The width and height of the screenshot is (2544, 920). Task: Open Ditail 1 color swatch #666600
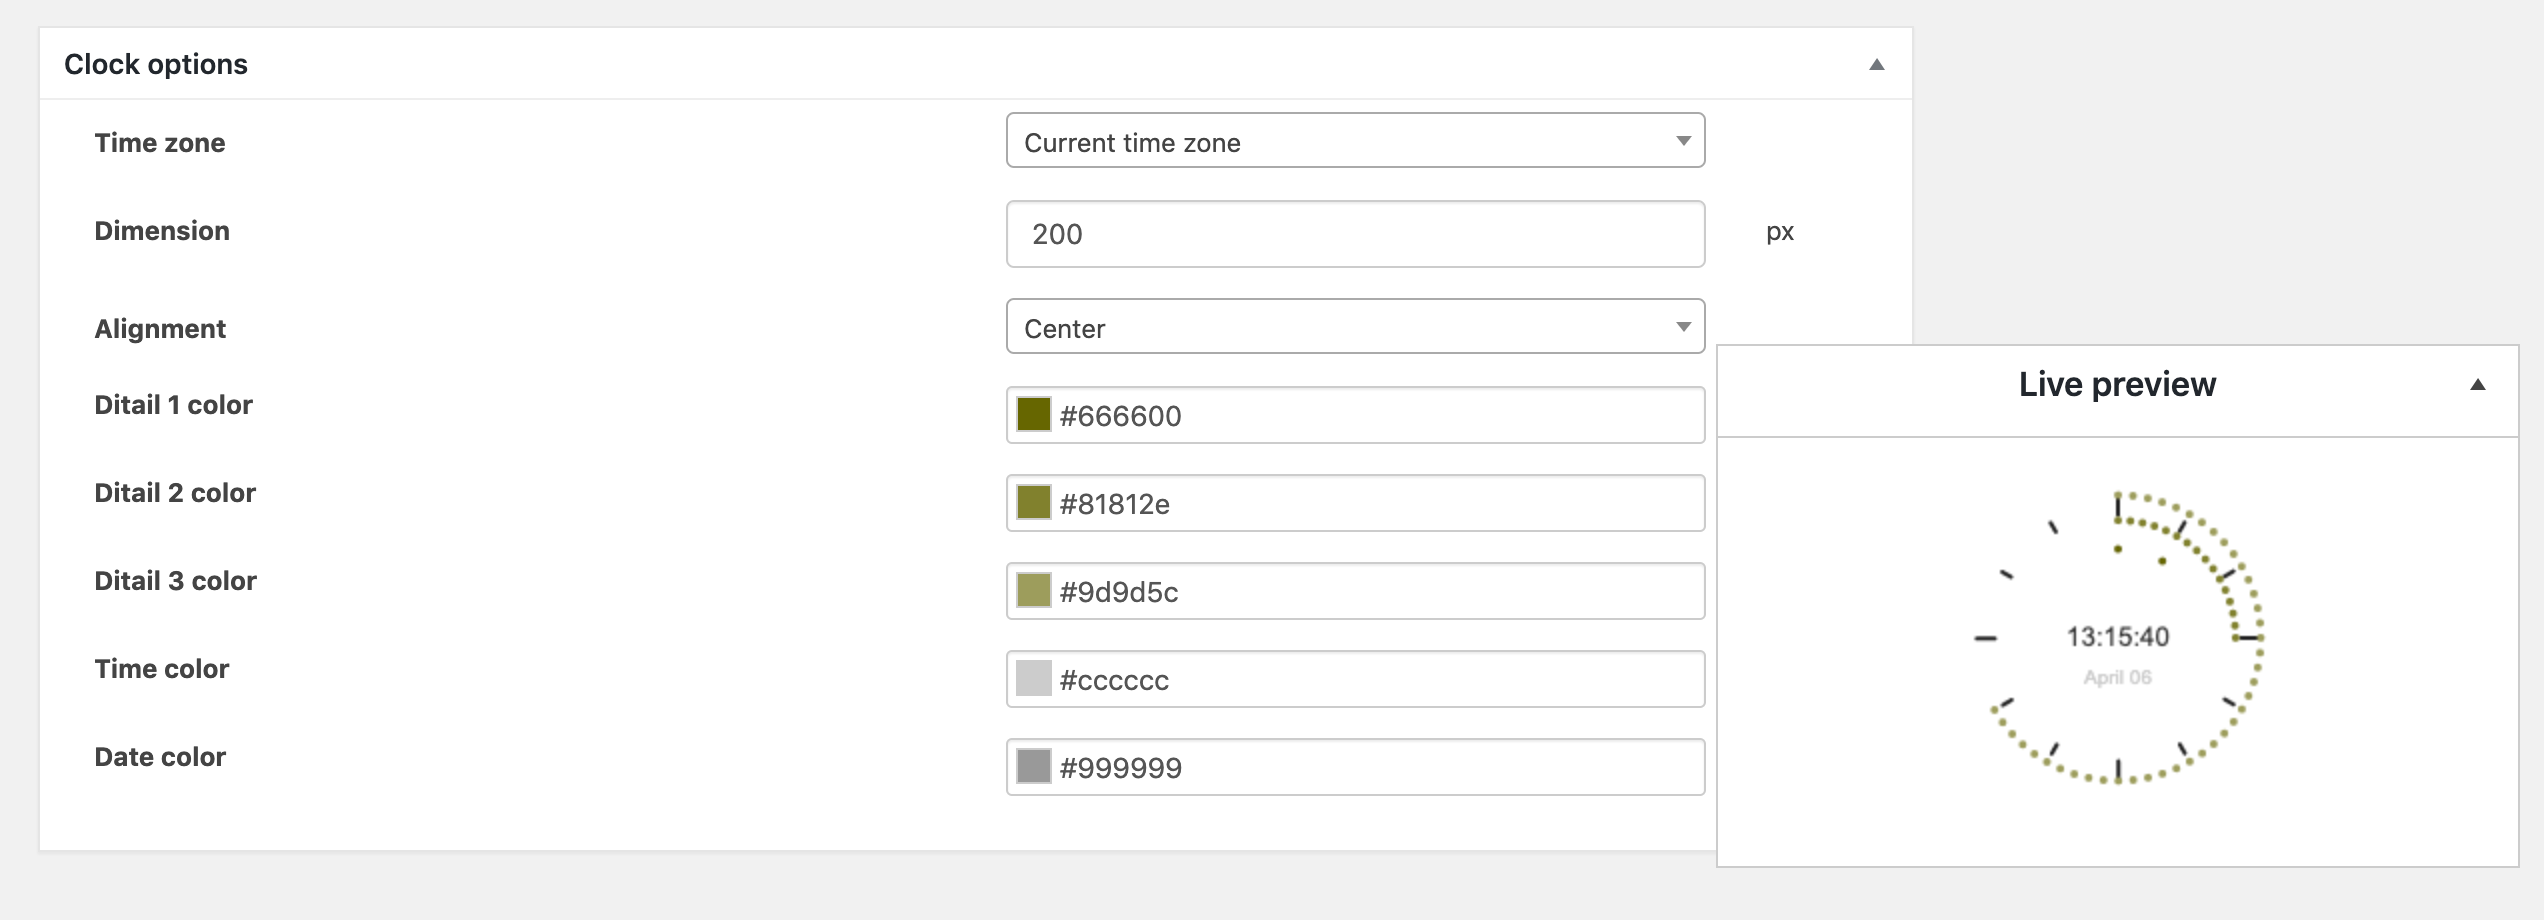click(1033, 415)
